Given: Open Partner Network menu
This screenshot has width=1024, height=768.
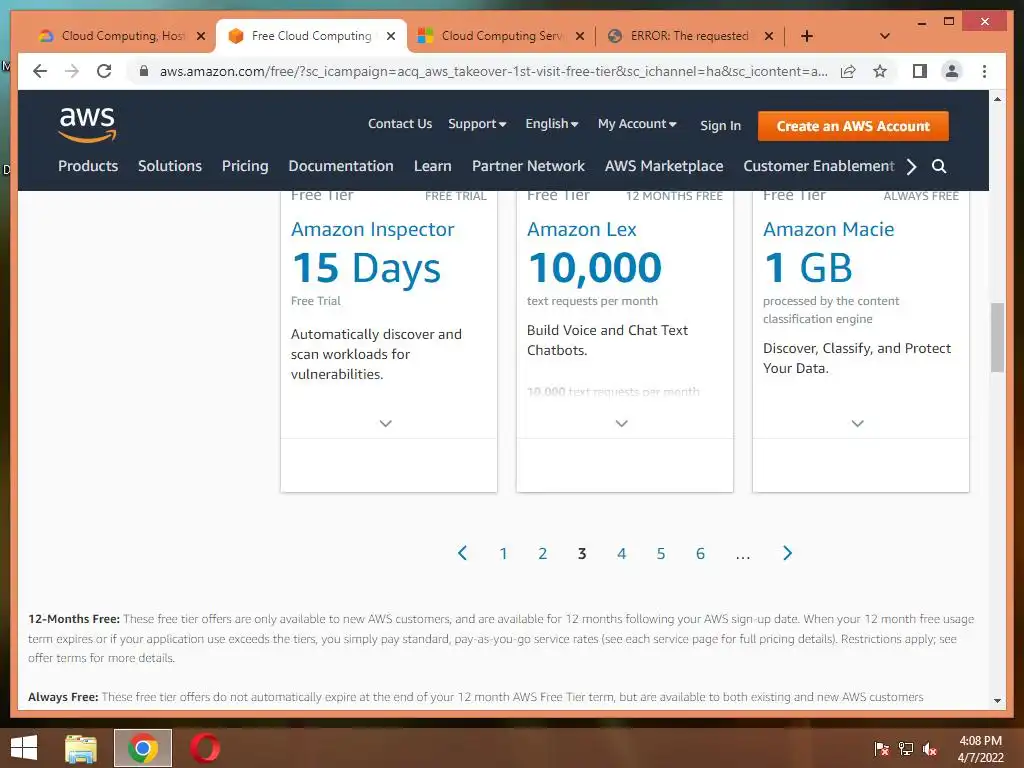Looking at the screenshot, I should click(x=528, y=166).
